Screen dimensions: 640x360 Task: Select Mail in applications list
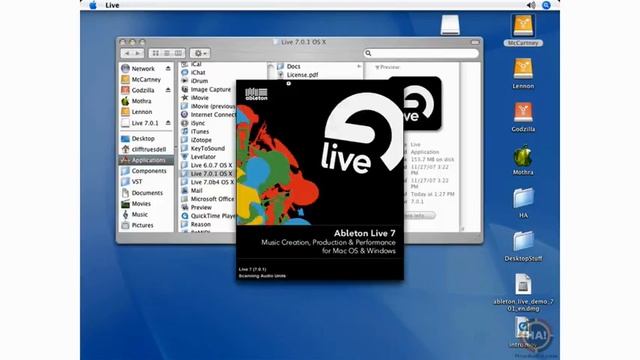click(x=192, y=191)
